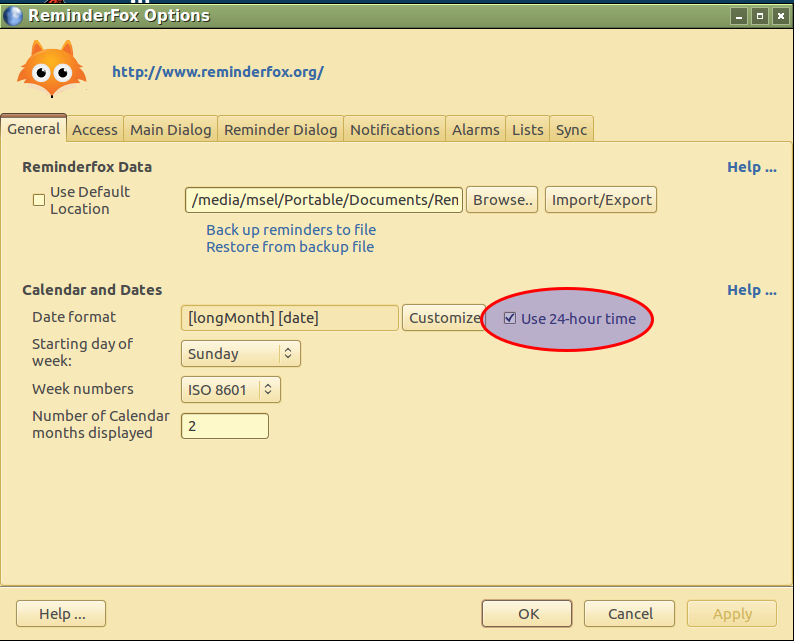Open the Main Dialog tab
The width and height of the screenshot is (794, 641).
[171, 130]
